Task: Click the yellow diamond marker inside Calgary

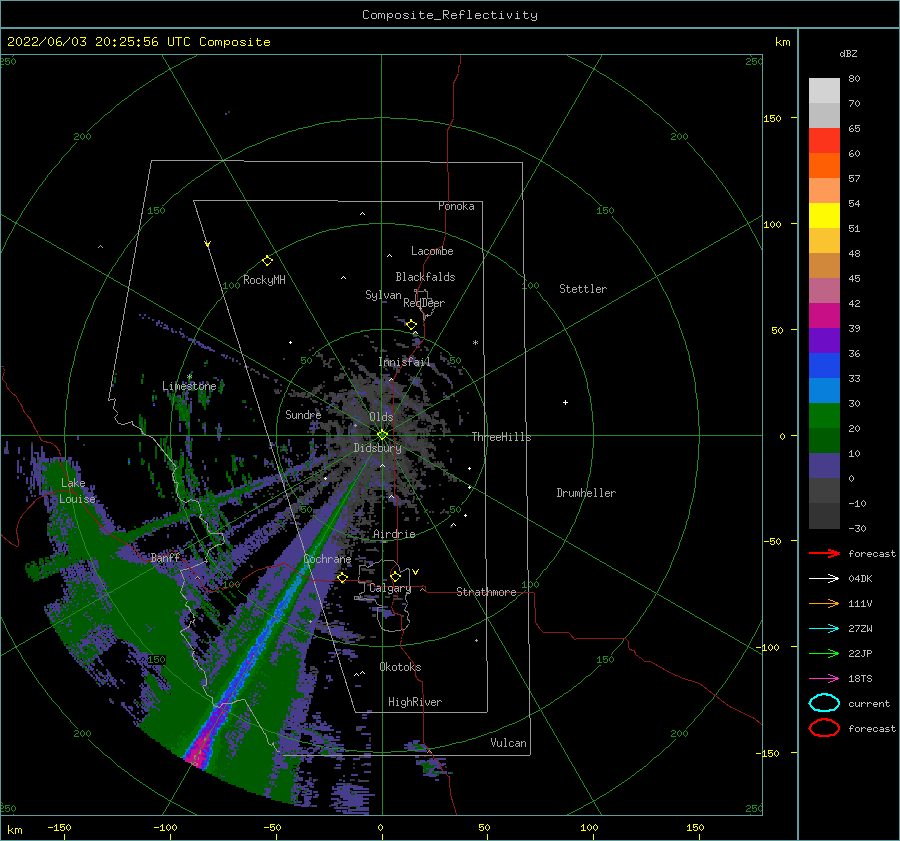Action: (x=395, y=576)
